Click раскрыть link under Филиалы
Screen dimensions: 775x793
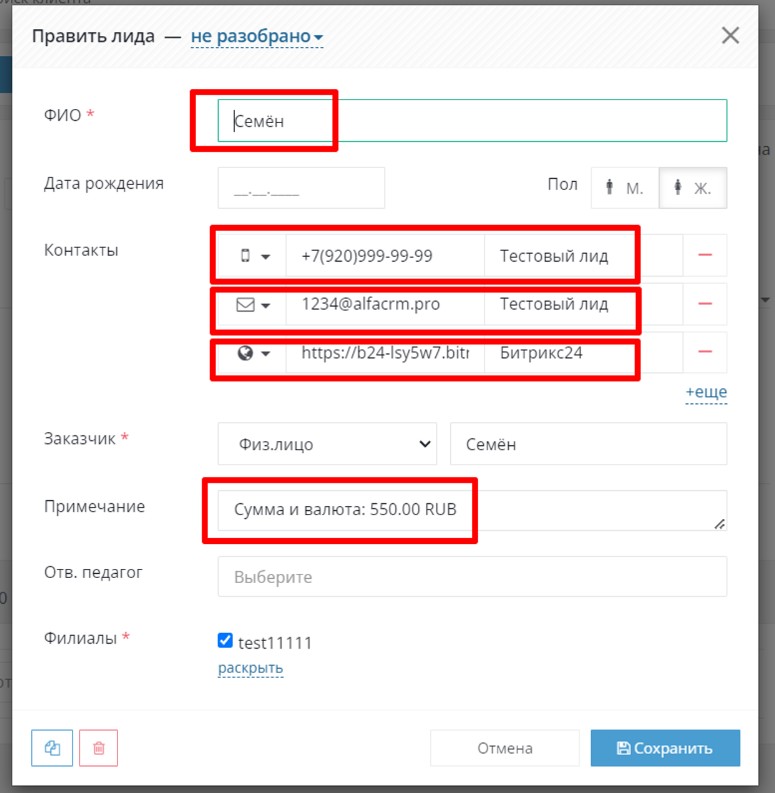tap(250, 668)
